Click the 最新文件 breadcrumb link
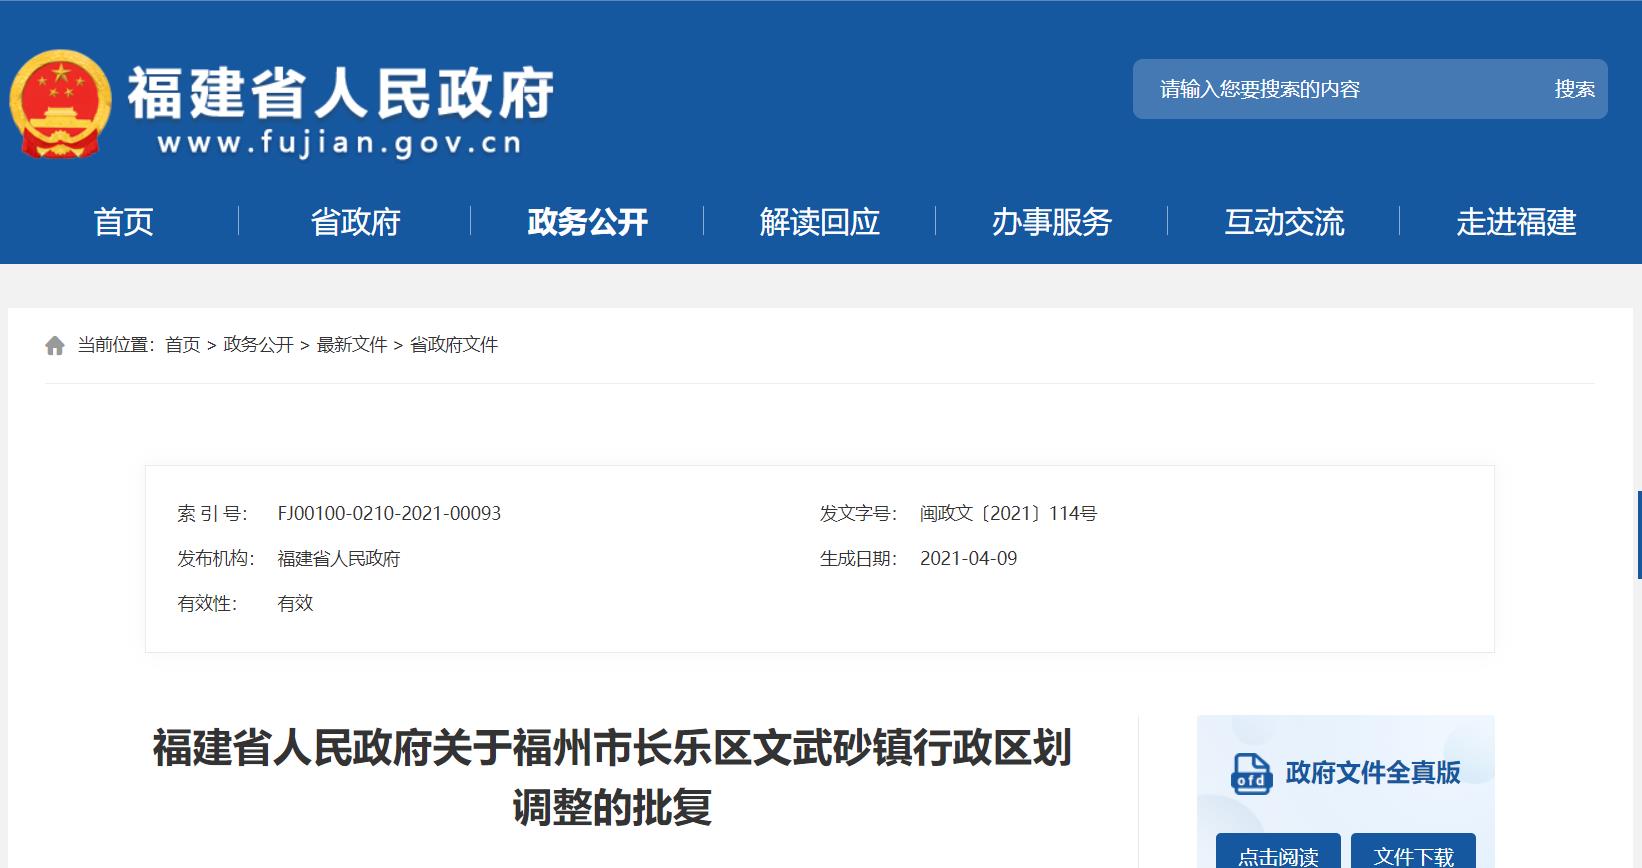 (352, 345)
